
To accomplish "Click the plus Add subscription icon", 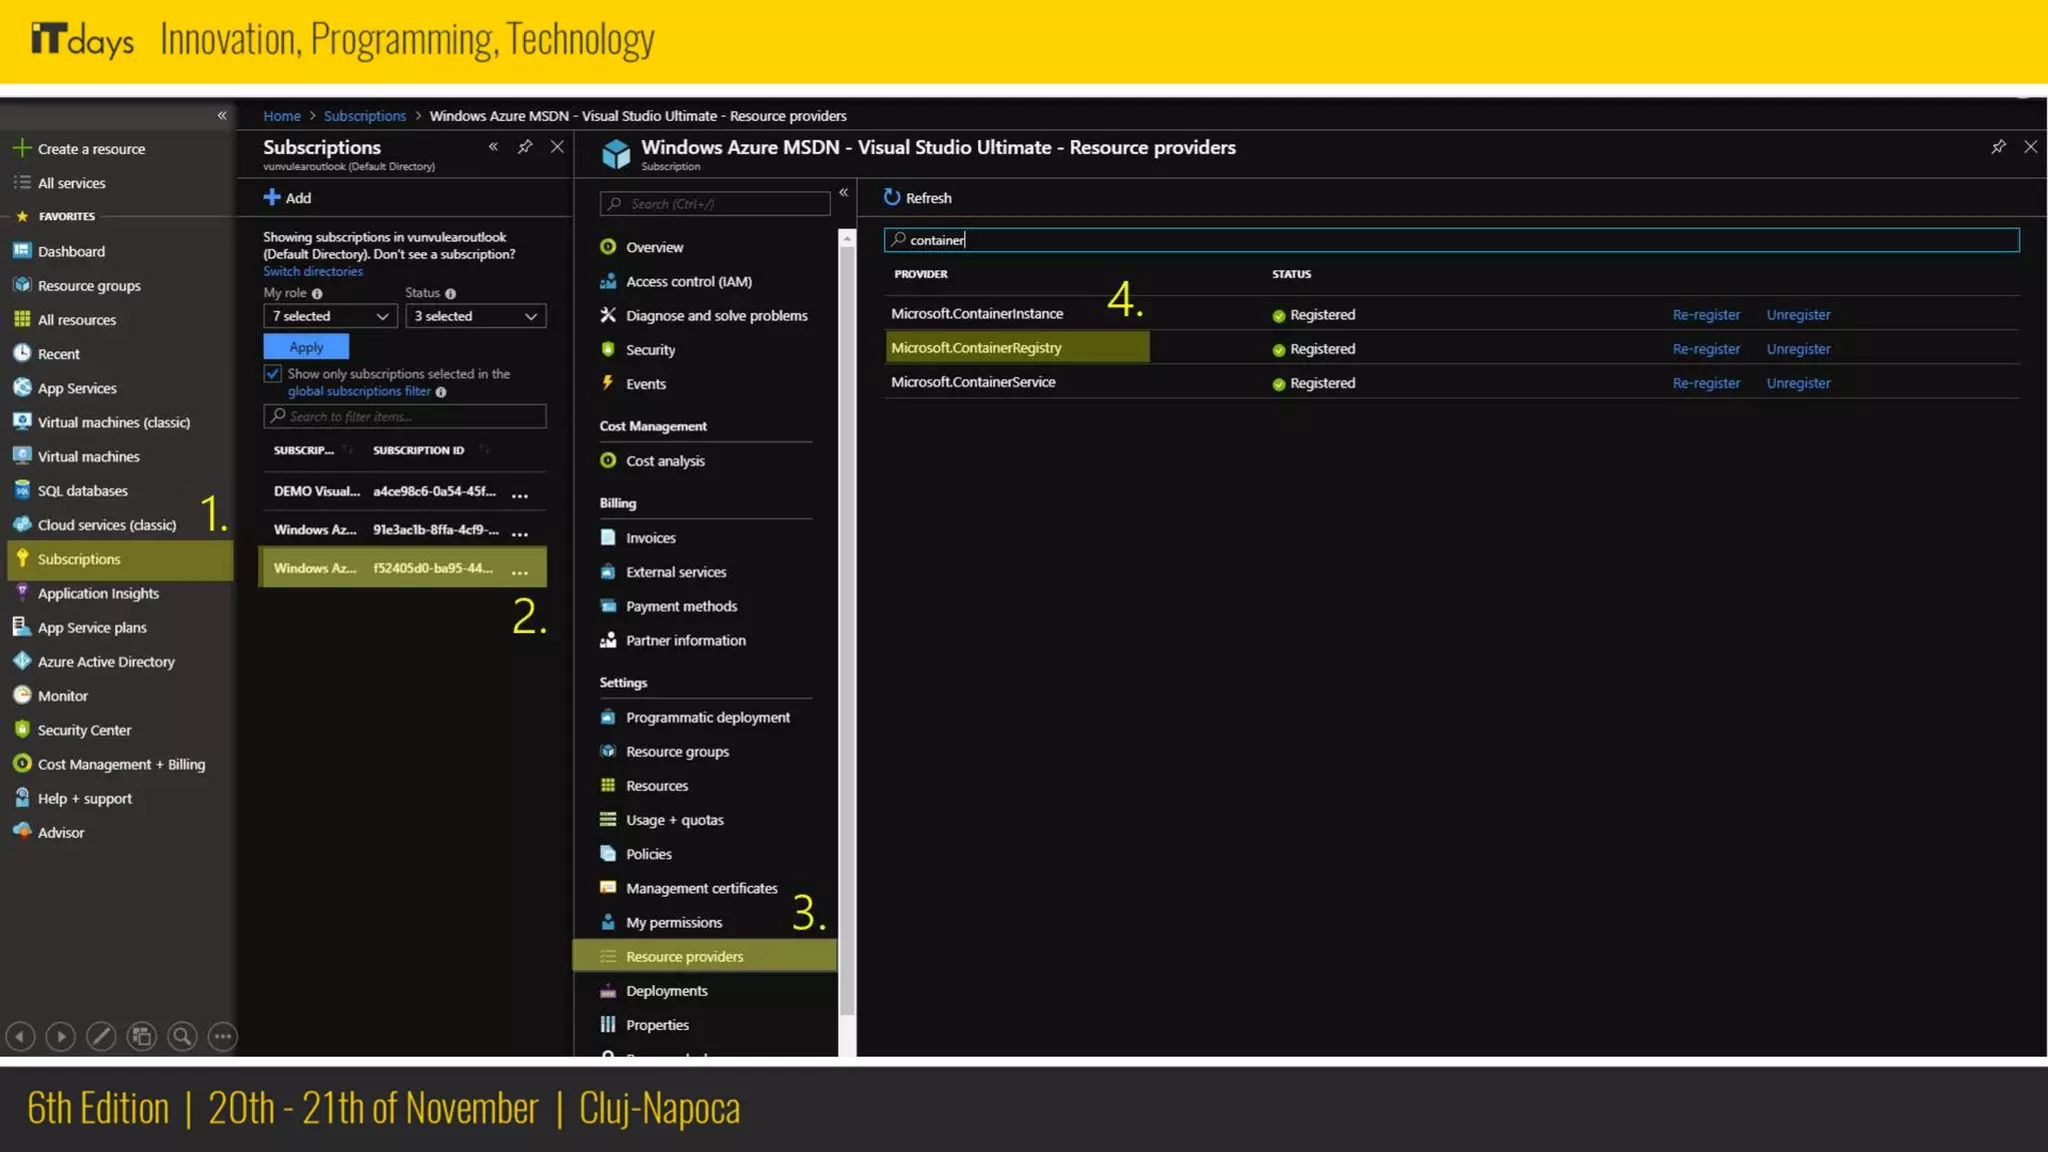I will (272, 198).
